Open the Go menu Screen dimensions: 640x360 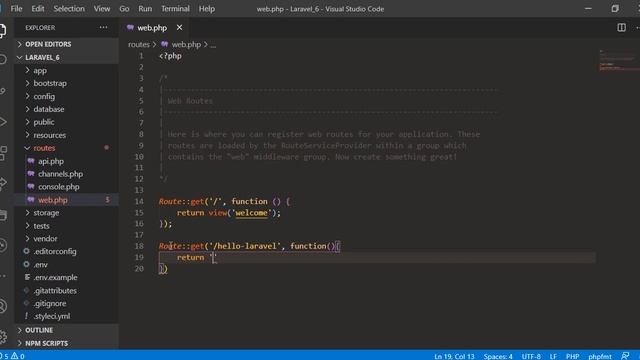click(x=124, y=9)
